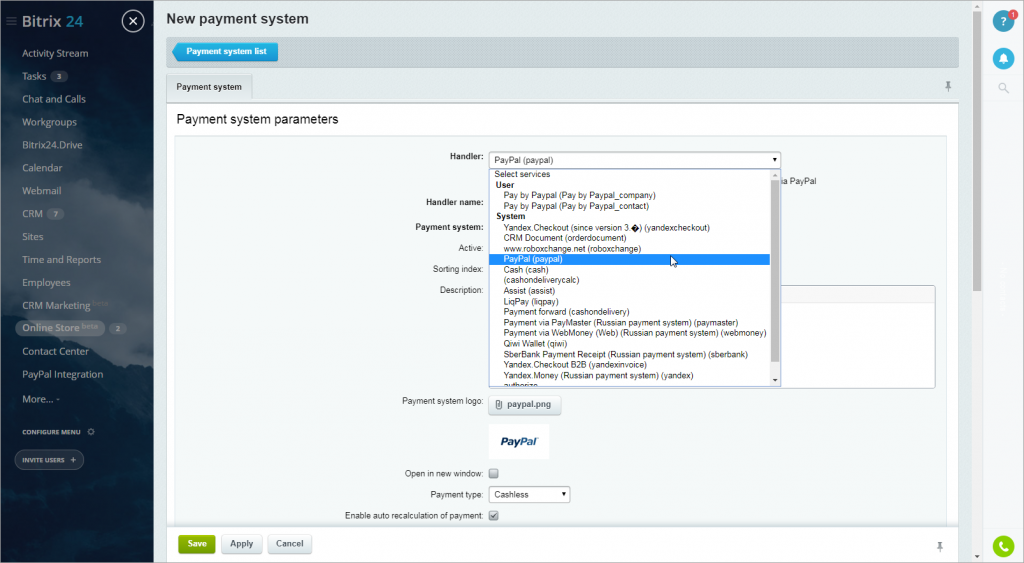The image size is (1024, 563).
Task: Disable auto recalculation of payment checkbox
Action: tap(494, 515)
